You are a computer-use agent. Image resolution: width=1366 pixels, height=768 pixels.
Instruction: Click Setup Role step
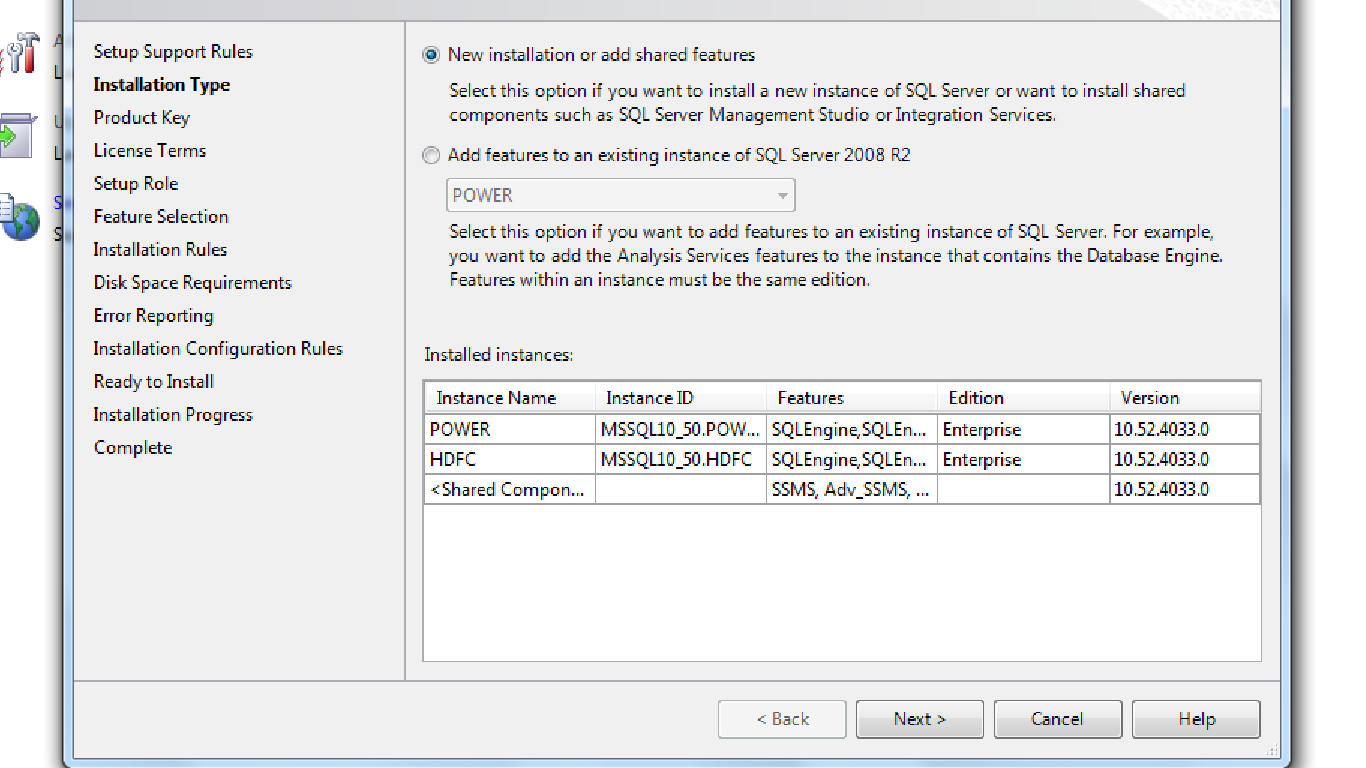pos(136,184)
